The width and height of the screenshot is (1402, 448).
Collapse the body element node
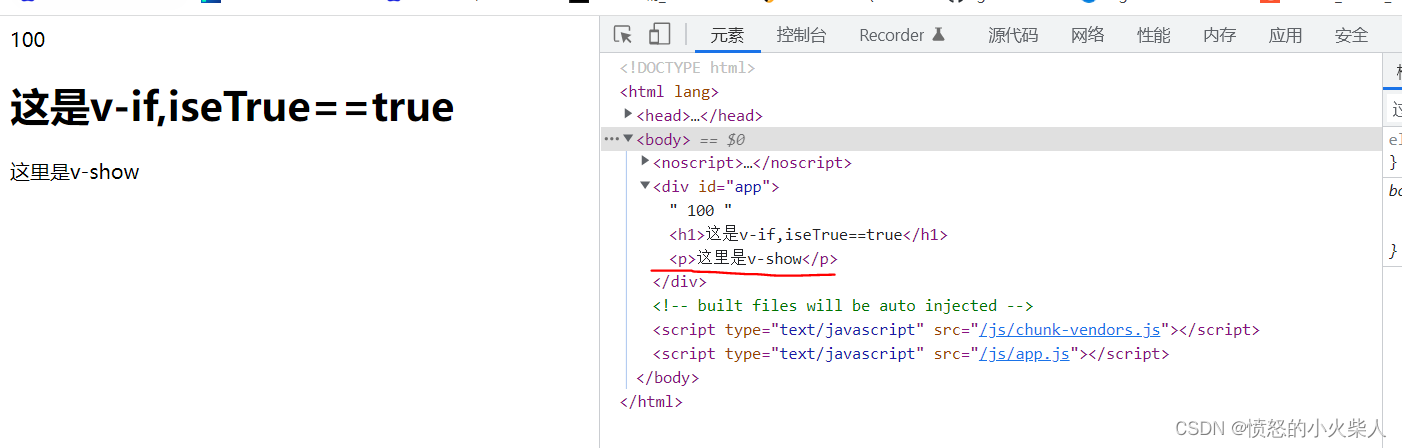pos(628,139)
